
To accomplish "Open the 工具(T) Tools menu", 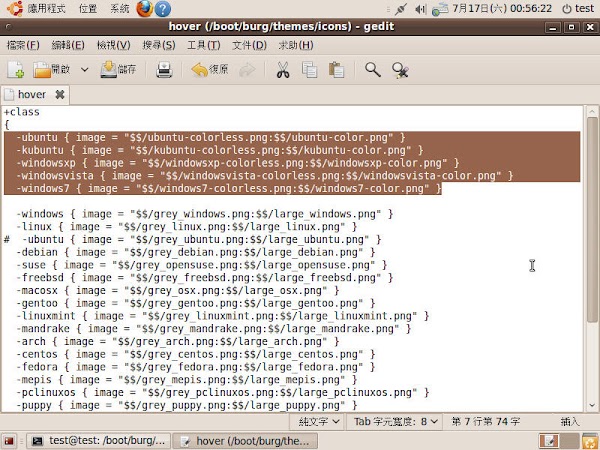I will (x=204, y=46).
